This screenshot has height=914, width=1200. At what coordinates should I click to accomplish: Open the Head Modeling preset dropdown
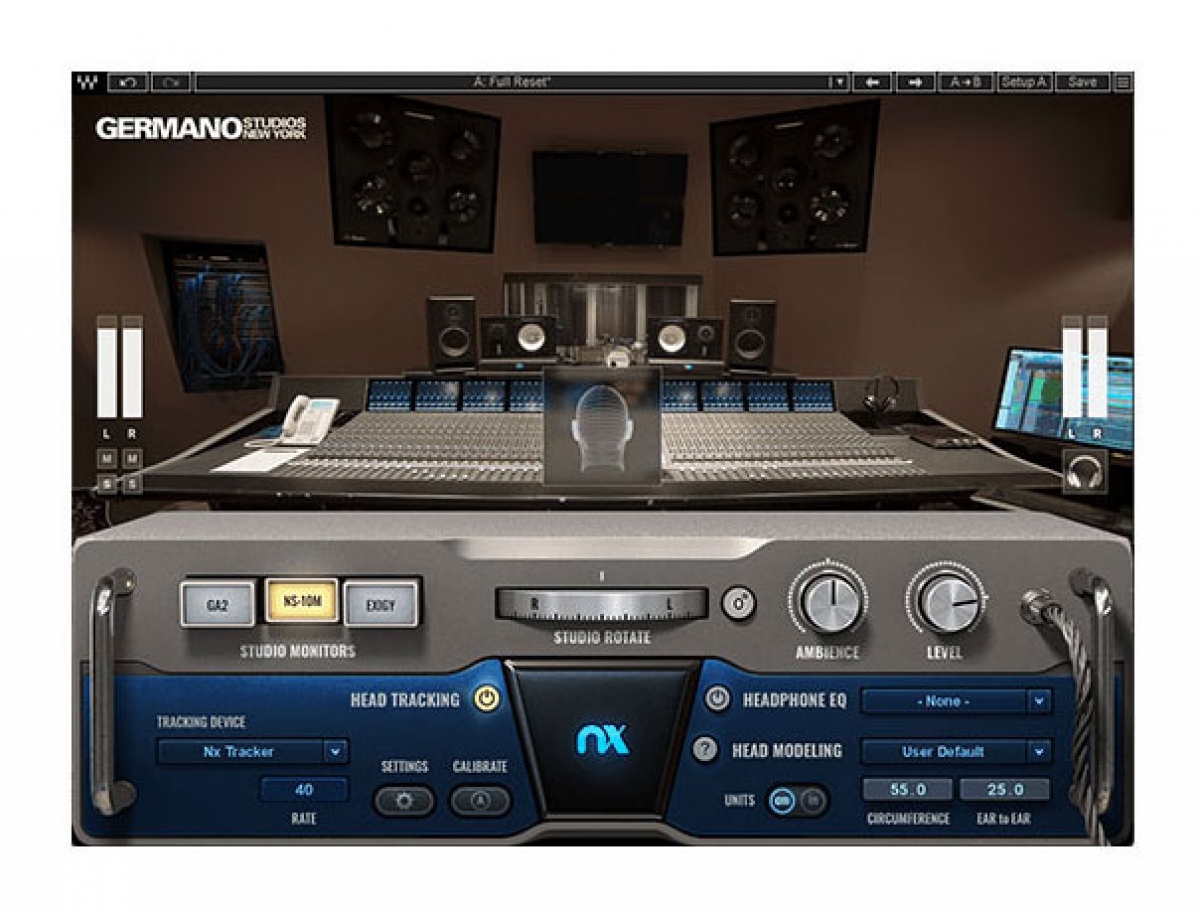pyautogui.click(x=956, y=751)
